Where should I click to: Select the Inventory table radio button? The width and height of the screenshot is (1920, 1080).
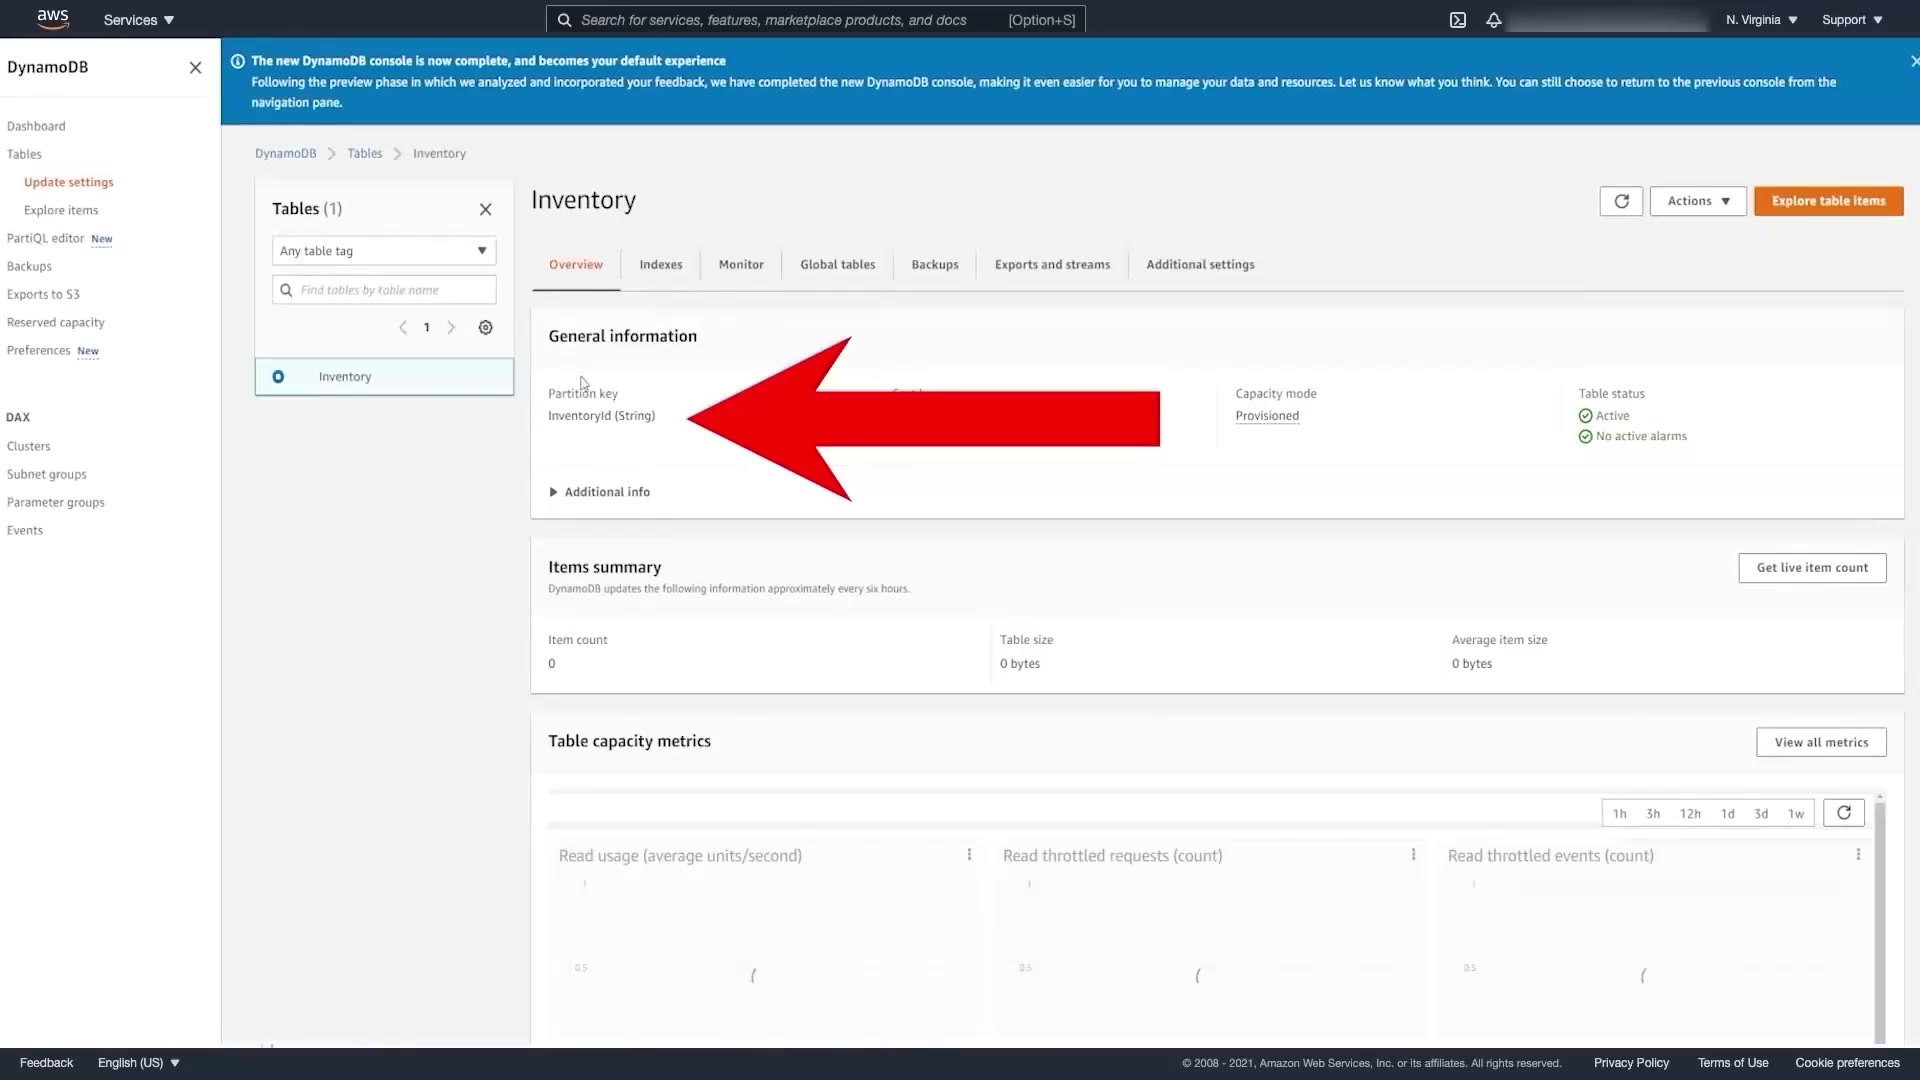coord(278,377)
